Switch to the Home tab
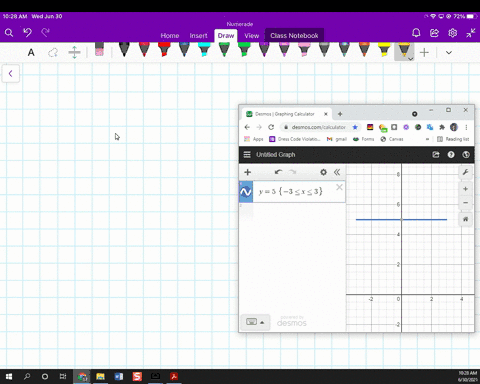This screenshot has height=384, width=480. 170,36
